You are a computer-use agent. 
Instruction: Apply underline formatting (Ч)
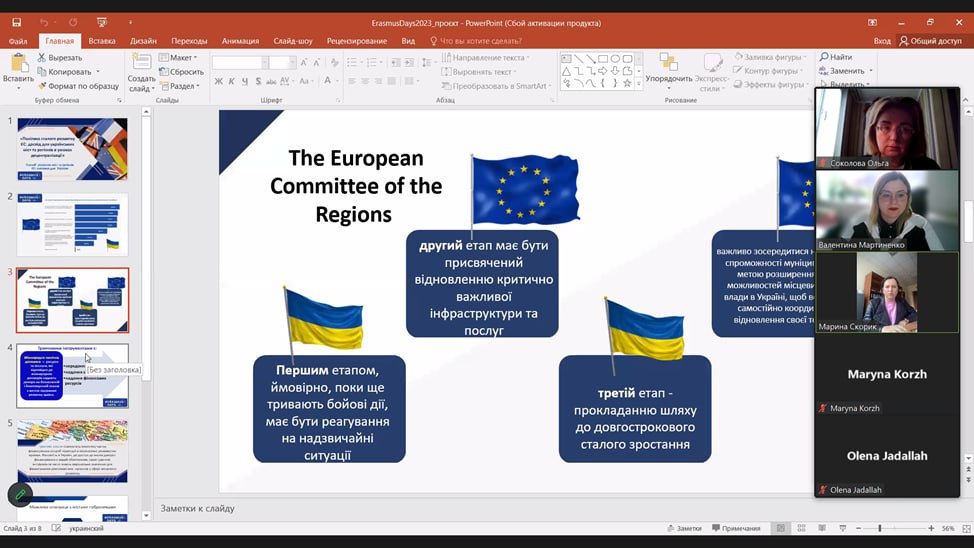[x=245, y=81]
